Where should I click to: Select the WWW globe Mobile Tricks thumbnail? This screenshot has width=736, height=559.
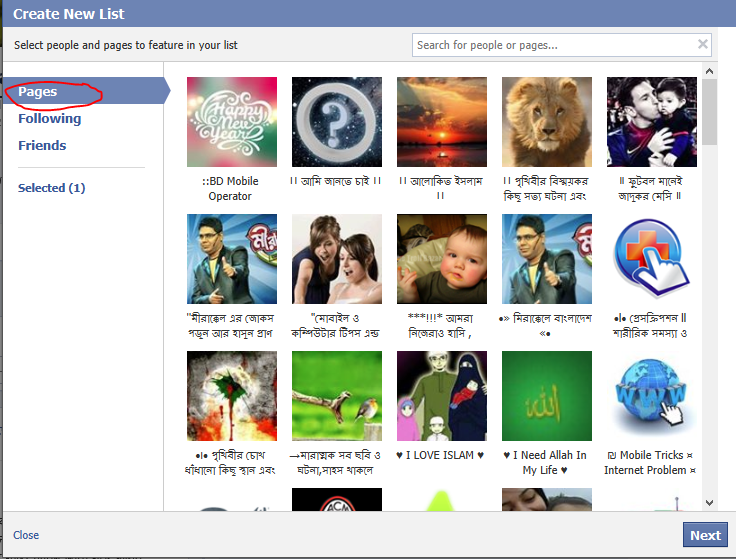652,396
